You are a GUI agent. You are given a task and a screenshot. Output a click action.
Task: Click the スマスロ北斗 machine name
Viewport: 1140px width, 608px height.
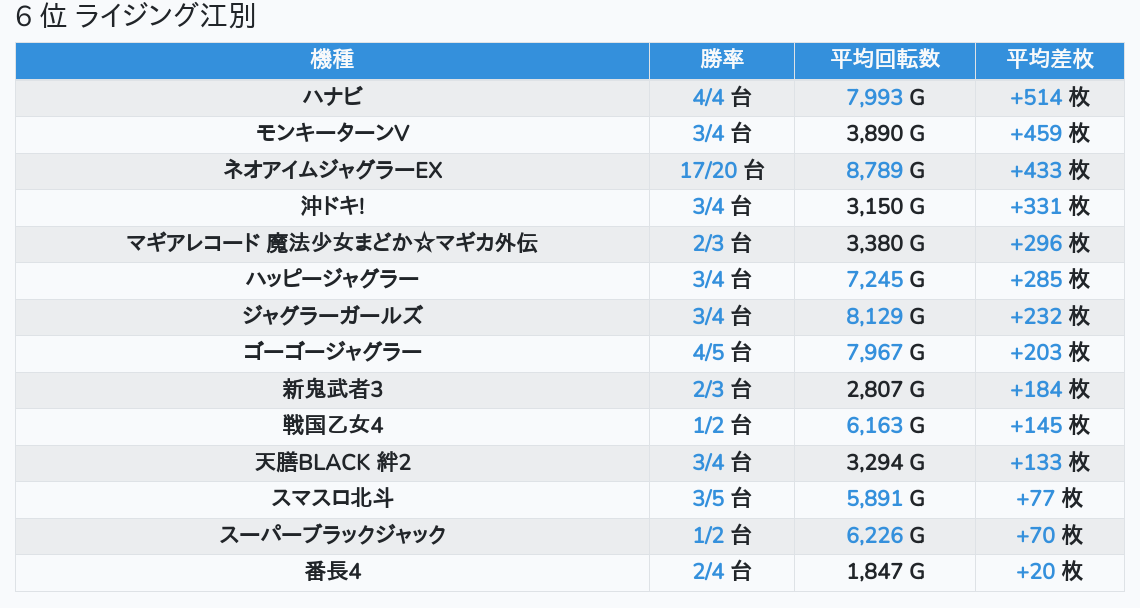coord(332,498)
